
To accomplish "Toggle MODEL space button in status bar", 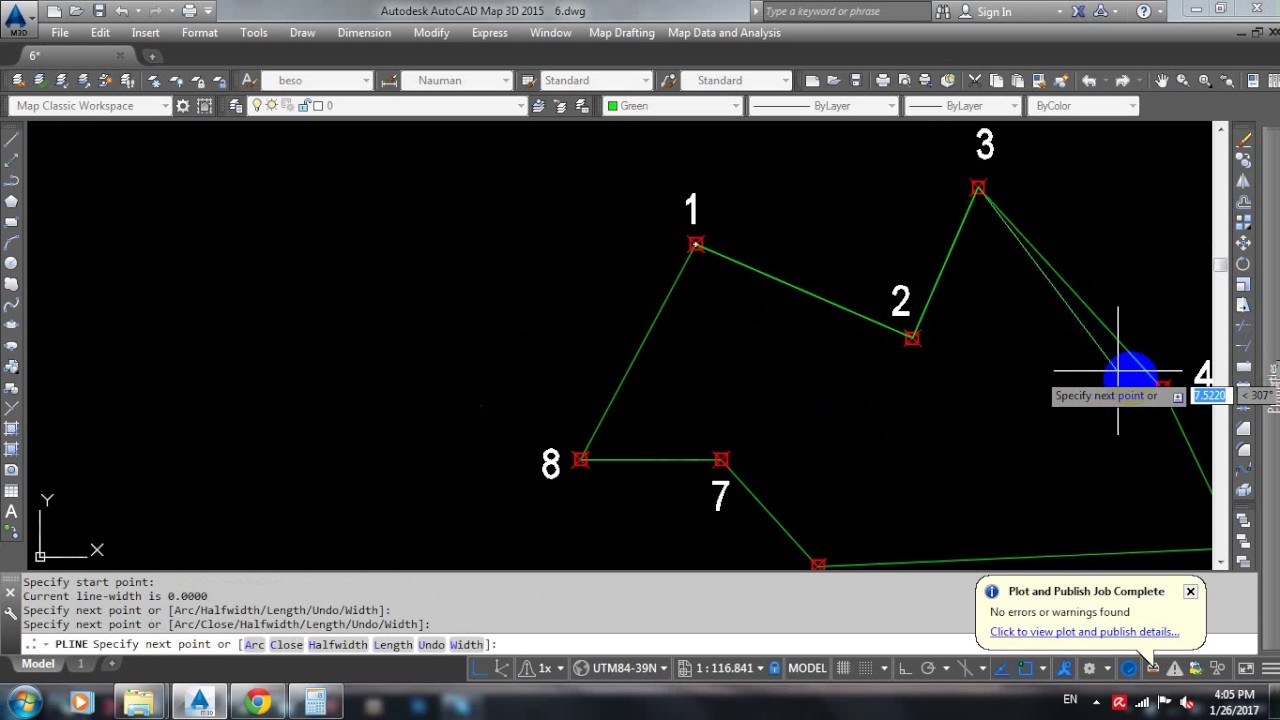I will pos(808,668).
